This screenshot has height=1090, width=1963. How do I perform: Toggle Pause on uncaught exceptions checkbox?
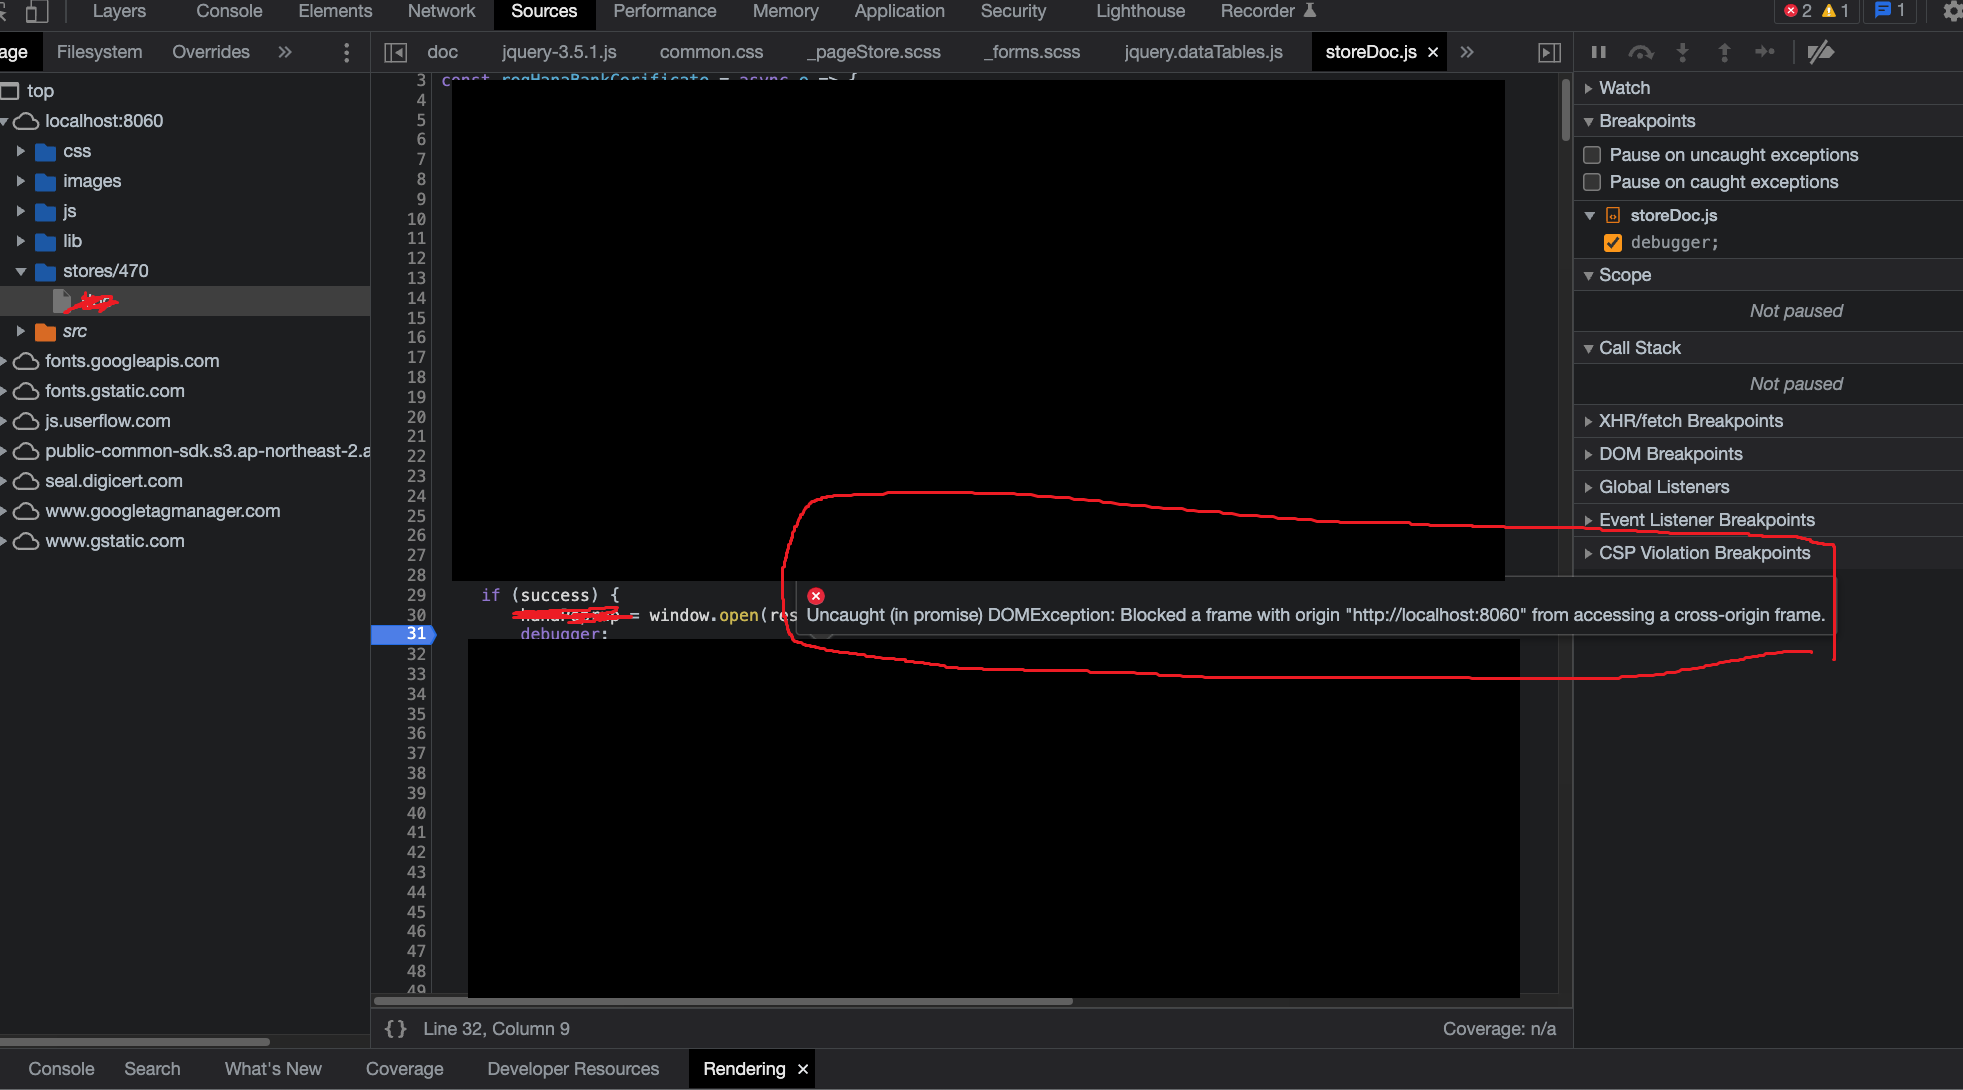tap(1593, 153)
